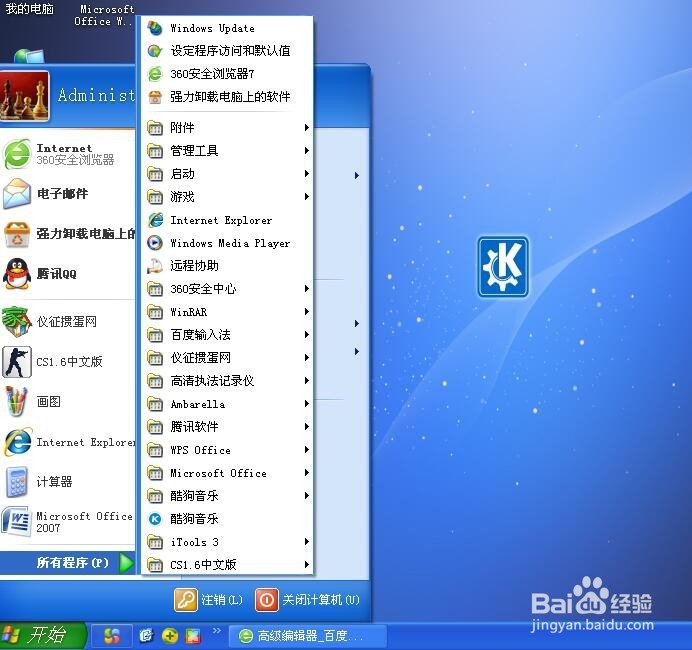This screenshot has height=650, width=692.
Task: Open Windows Update from the programs menu
Action: click(227, 28)
